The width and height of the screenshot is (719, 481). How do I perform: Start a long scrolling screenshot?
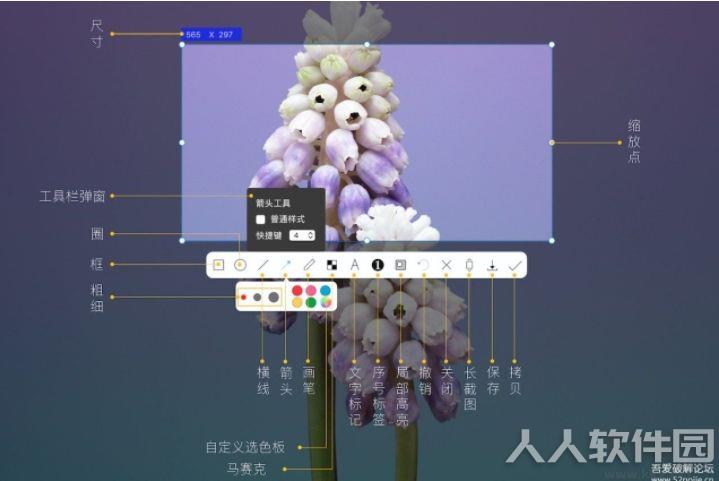tap(469, 265)
